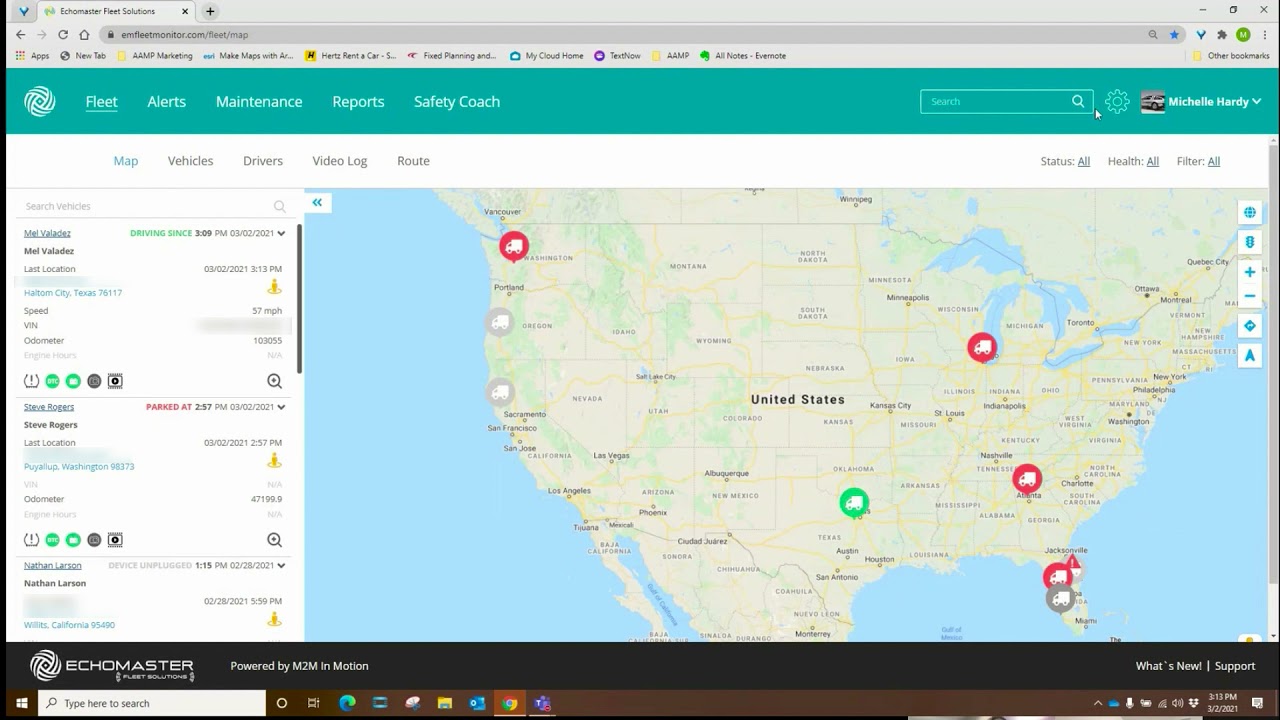
Task: Open street view for Nathan Larson
Action: point(274,619)
